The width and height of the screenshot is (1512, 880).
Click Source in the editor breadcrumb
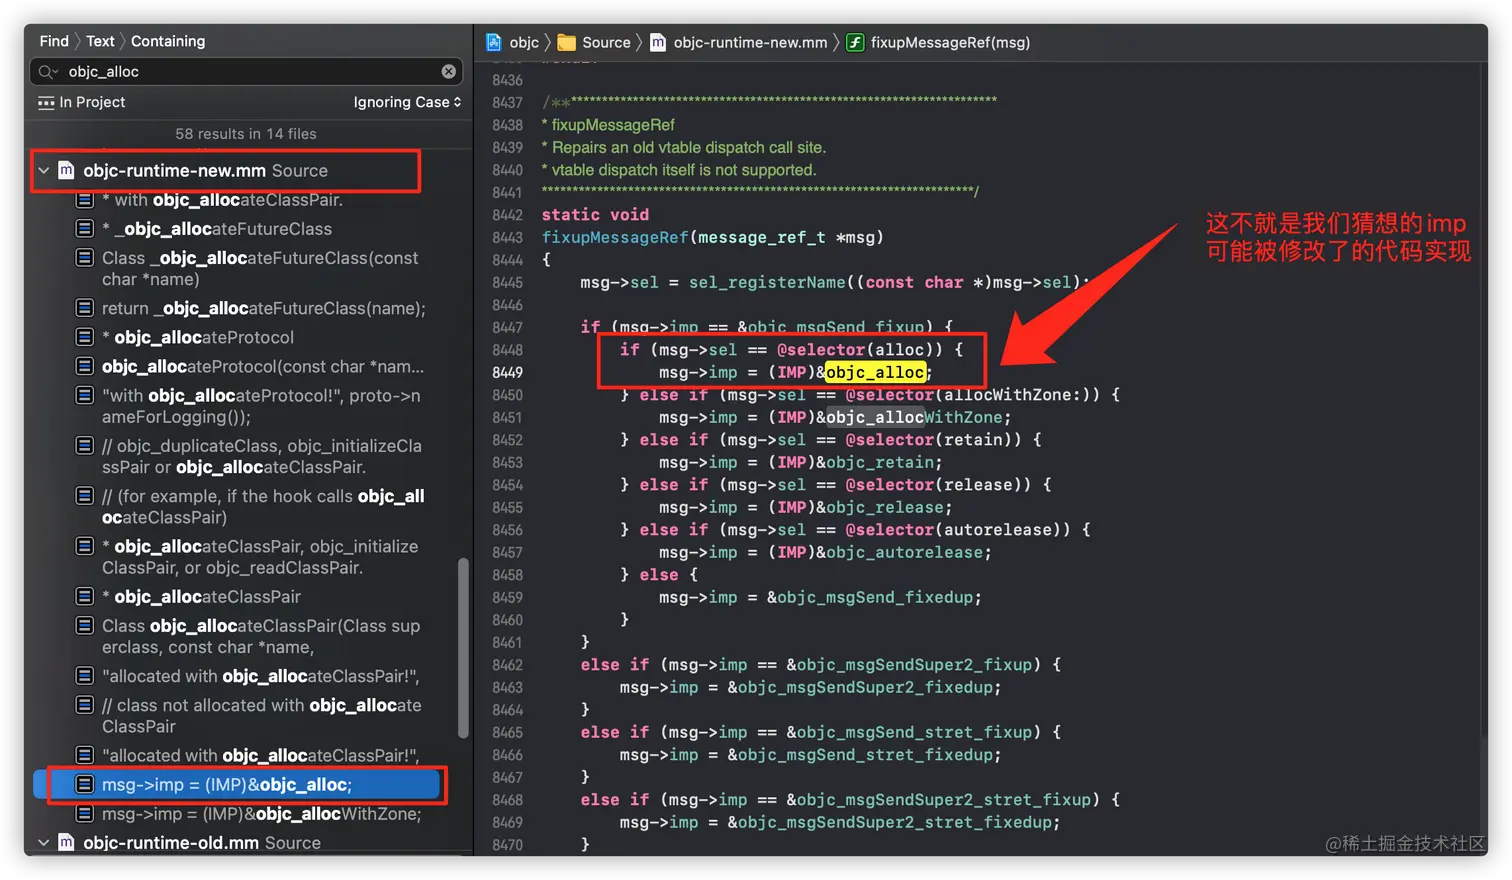click(x=606, y=42)
